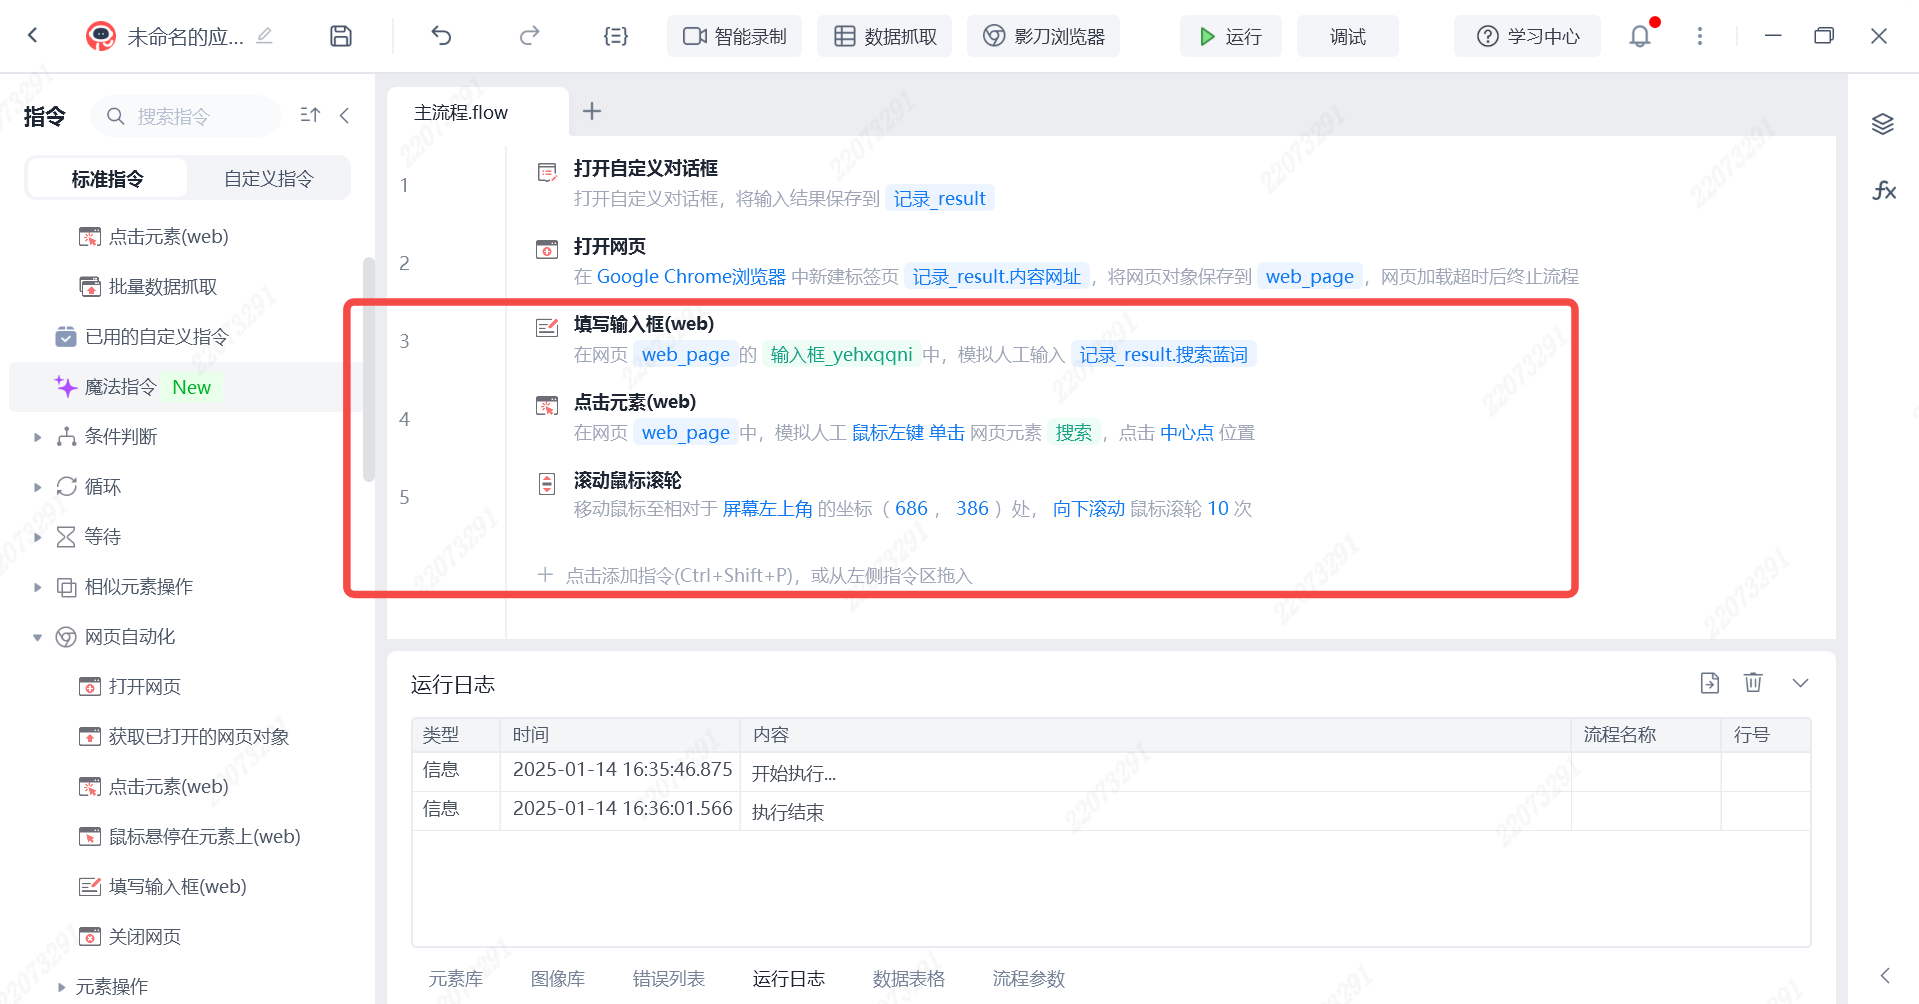
Task: Select the 标准指令 toggle
Action: pyautogui.click(x=107, y=179)
